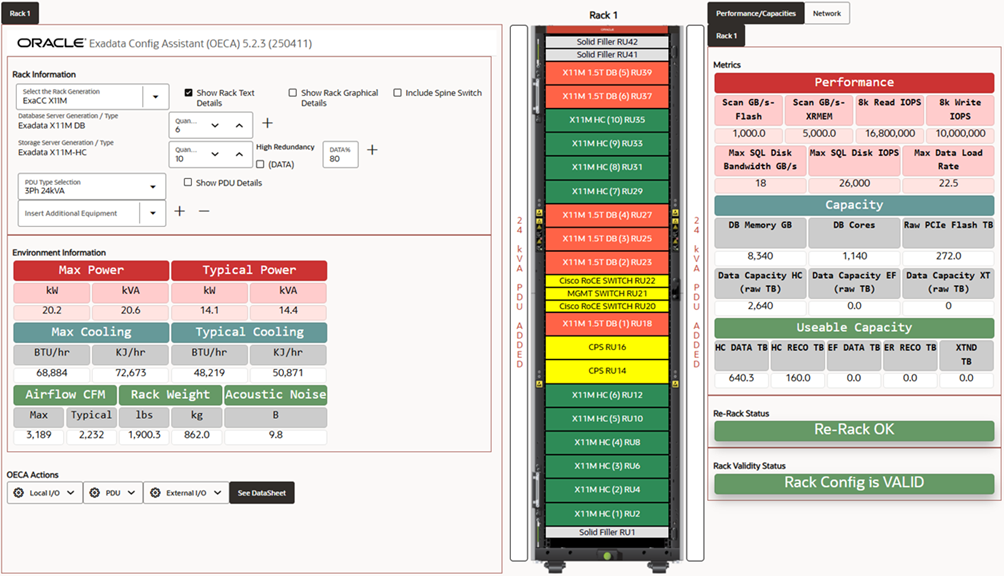Select X11M HC (6) RU12 in rack

[607, 395]
